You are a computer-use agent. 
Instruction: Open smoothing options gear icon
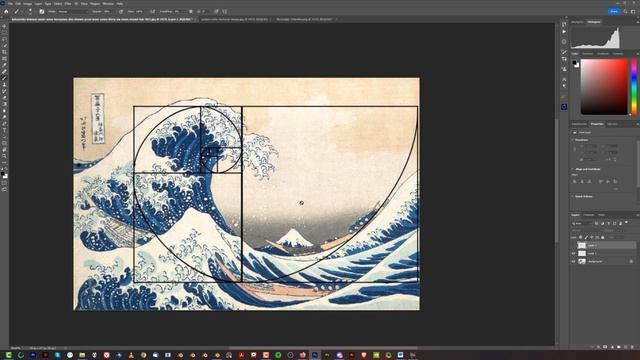point(191,11)
